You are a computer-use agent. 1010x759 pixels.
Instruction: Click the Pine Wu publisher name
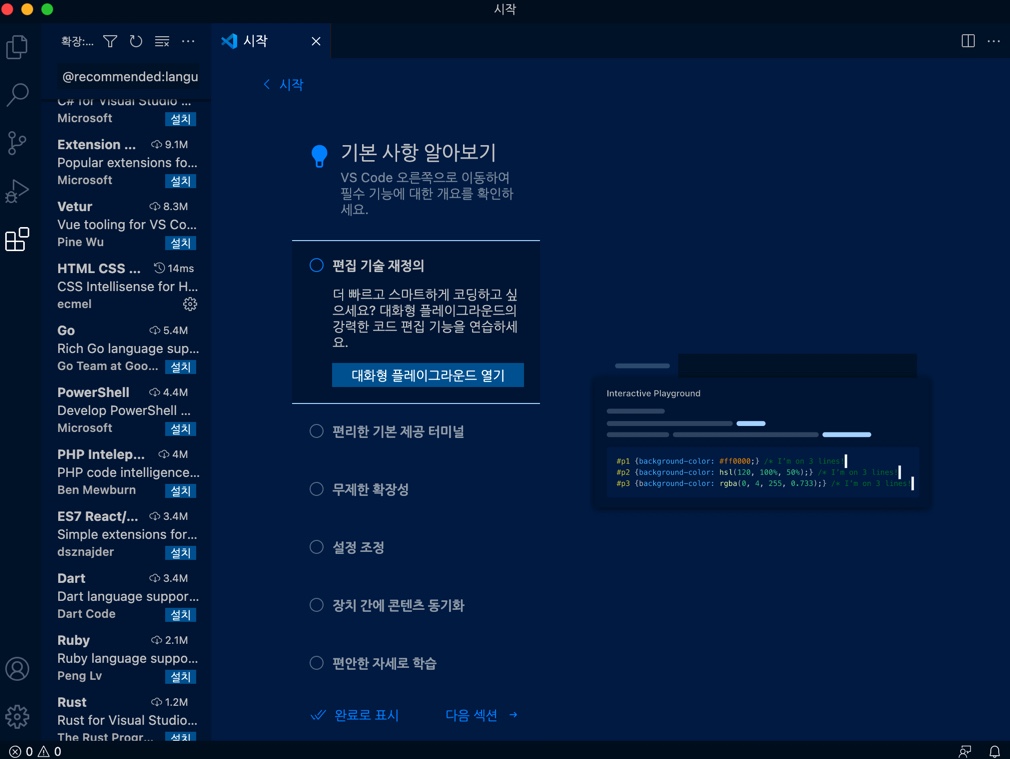pyautogui.click(x=81, y=242)
